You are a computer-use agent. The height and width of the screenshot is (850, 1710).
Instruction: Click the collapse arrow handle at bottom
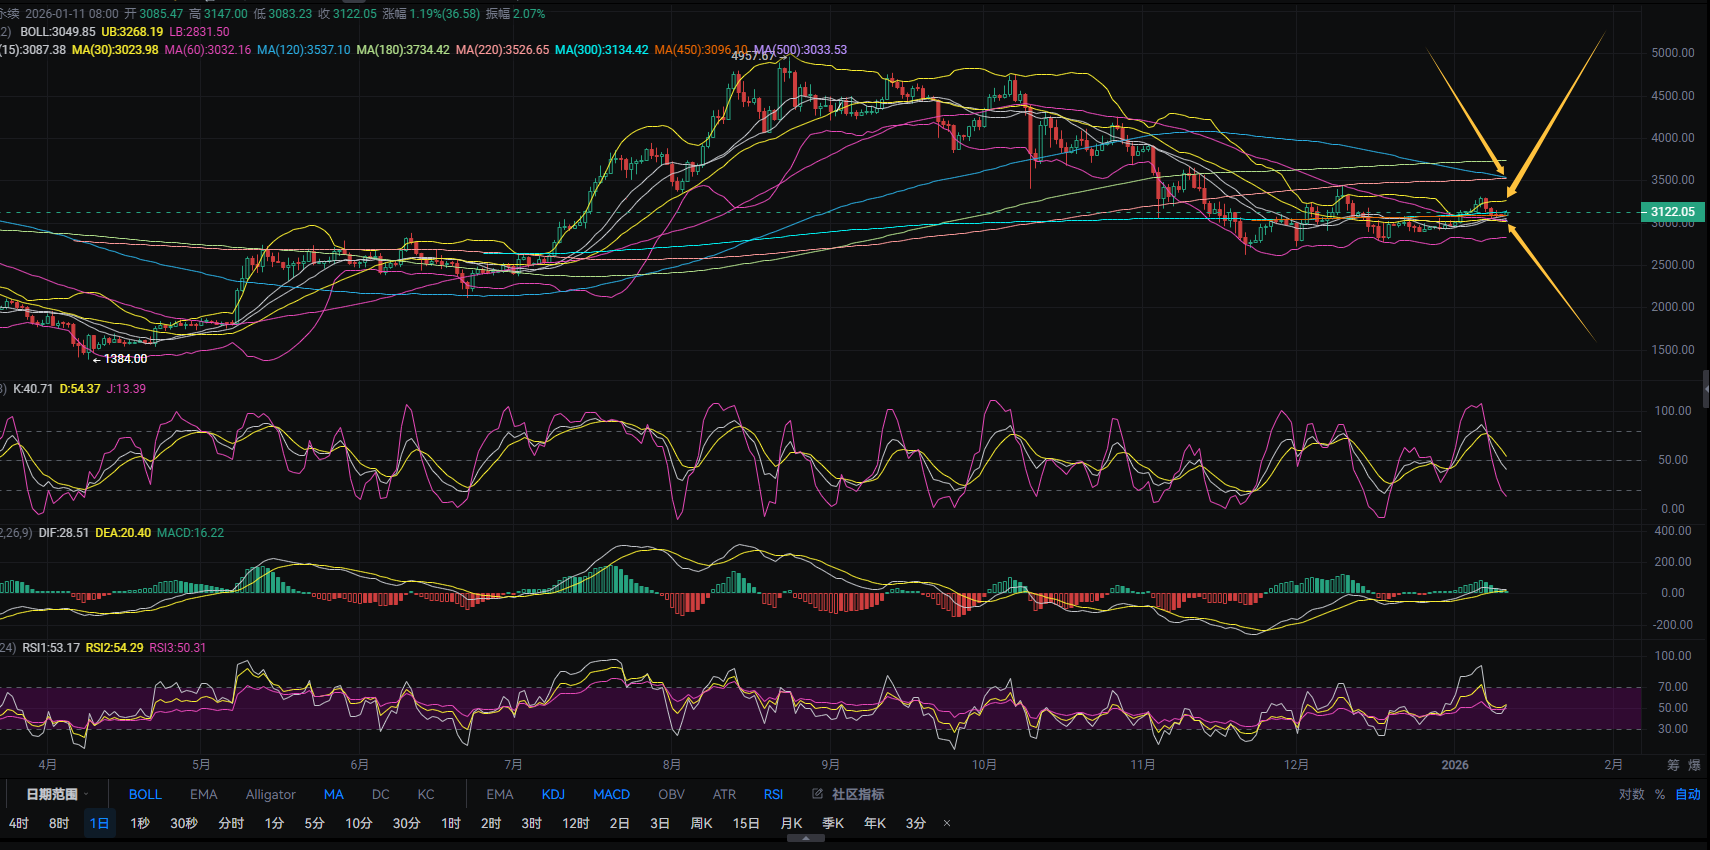(x=806, y=839)
